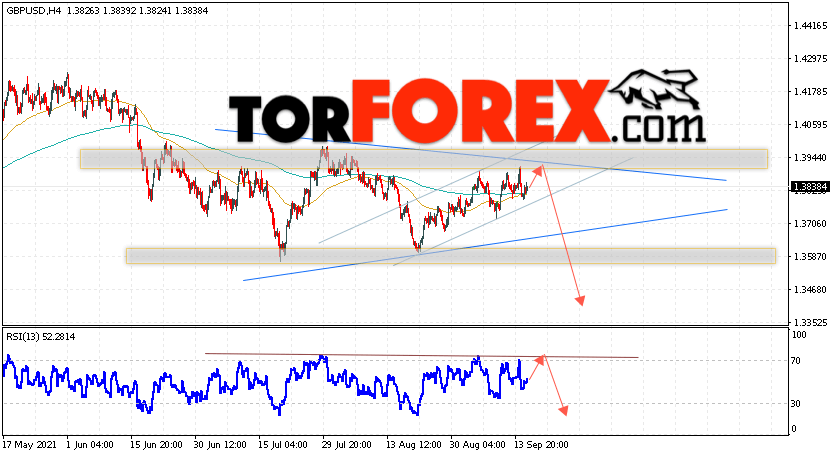Click the RSI scale value 30

pos(796,404)
